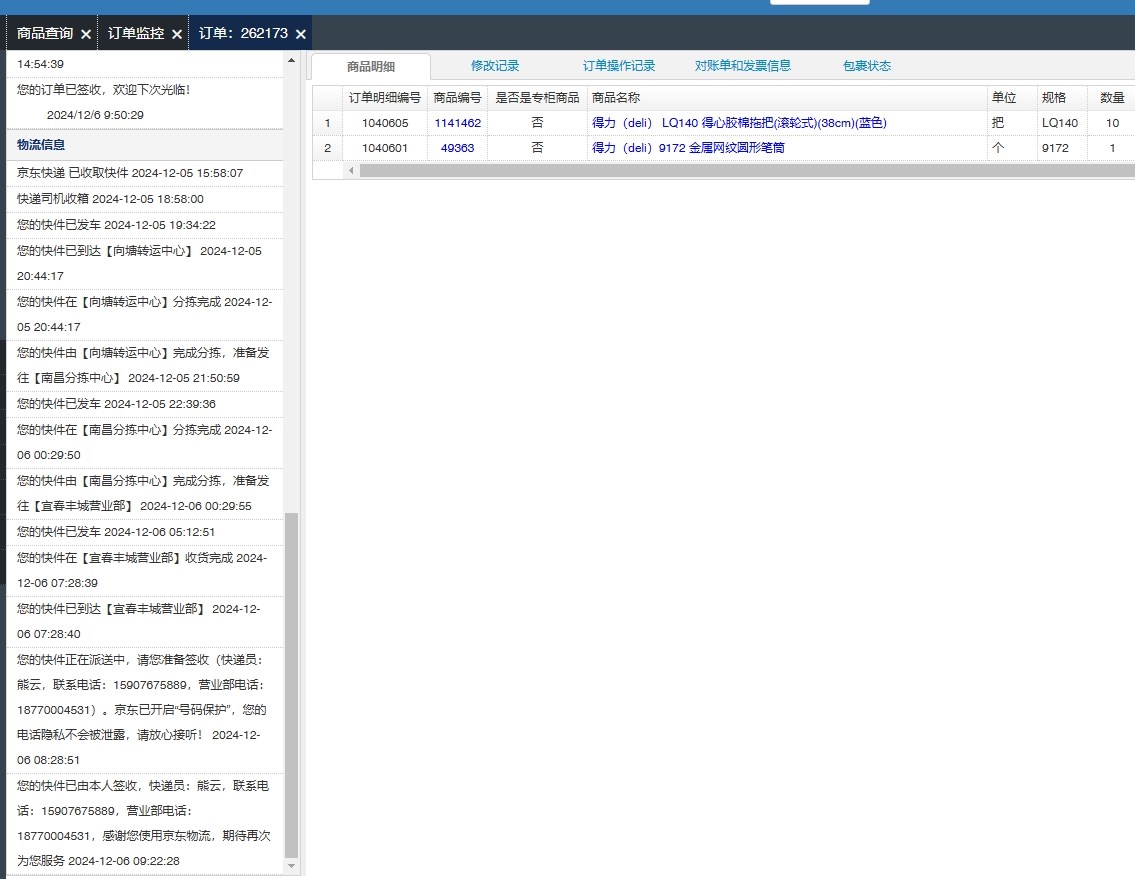Viewport: 1135px width, 879px height.
Task: Click the 准备发往【宜春丰城营业部】 entry
Action: point(145,494)
